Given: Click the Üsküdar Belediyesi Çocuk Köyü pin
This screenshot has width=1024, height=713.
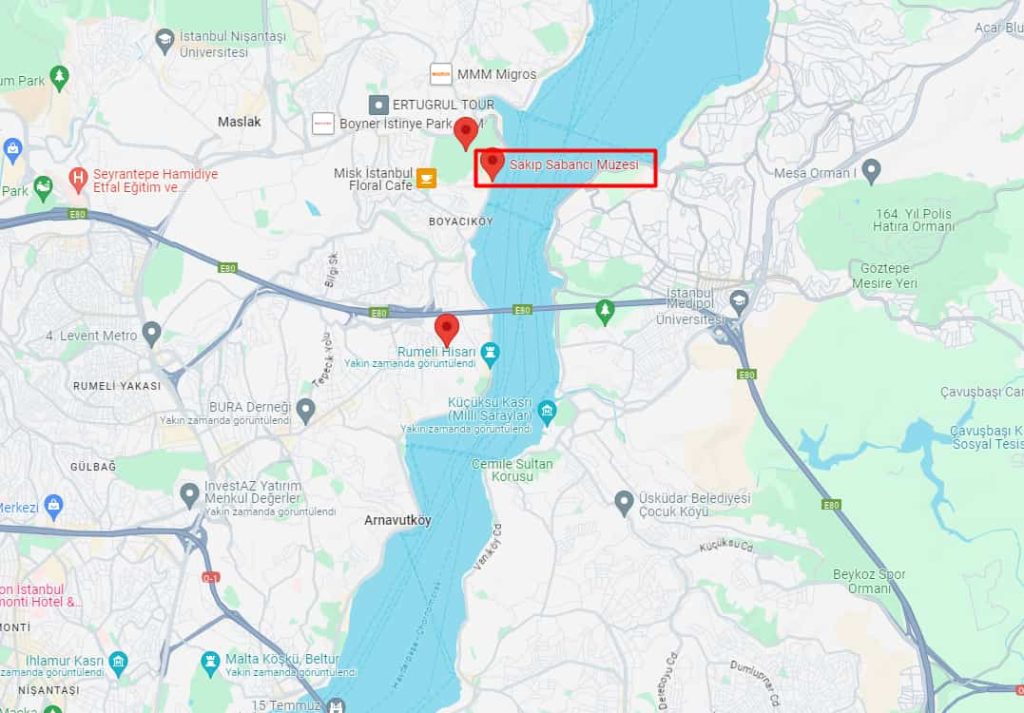Looking at the screenshot, I should click(x=624, y=503).
